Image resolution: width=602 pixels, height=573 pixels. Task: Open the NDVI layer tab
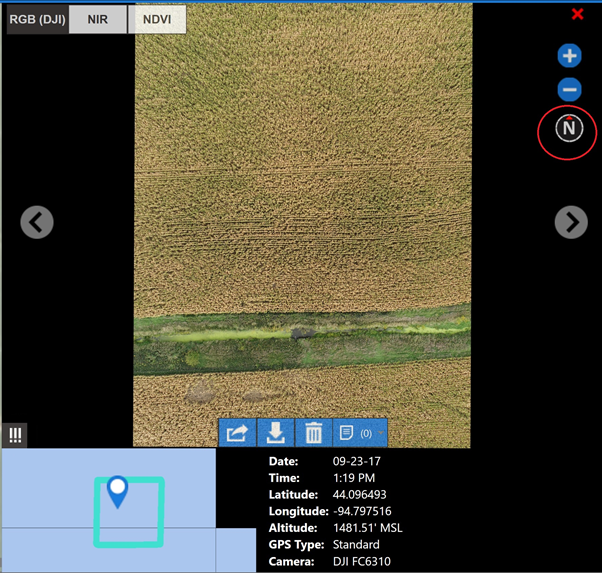(x=156, y=19)
